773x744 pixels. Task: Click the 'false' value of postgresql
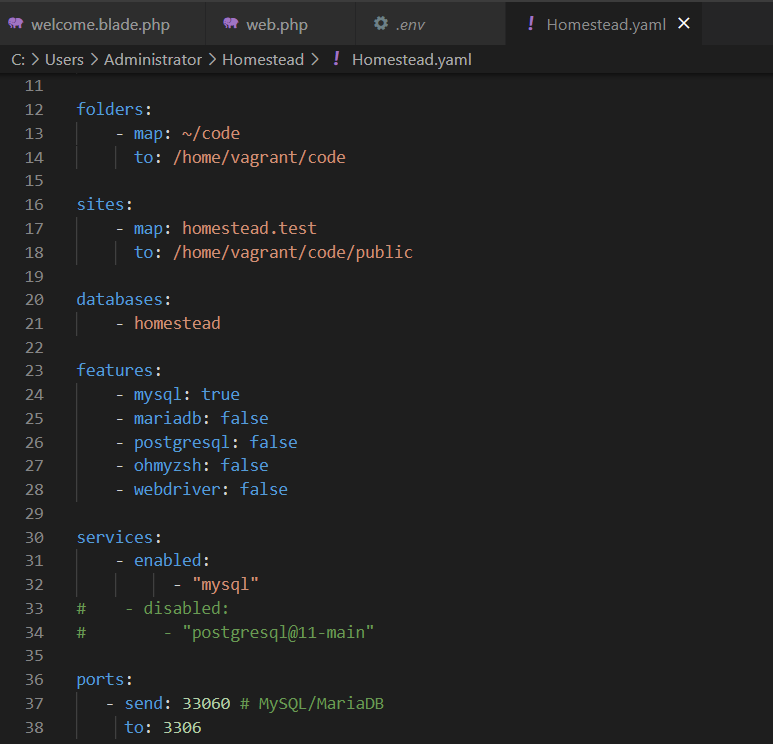(x=274, y=443)
